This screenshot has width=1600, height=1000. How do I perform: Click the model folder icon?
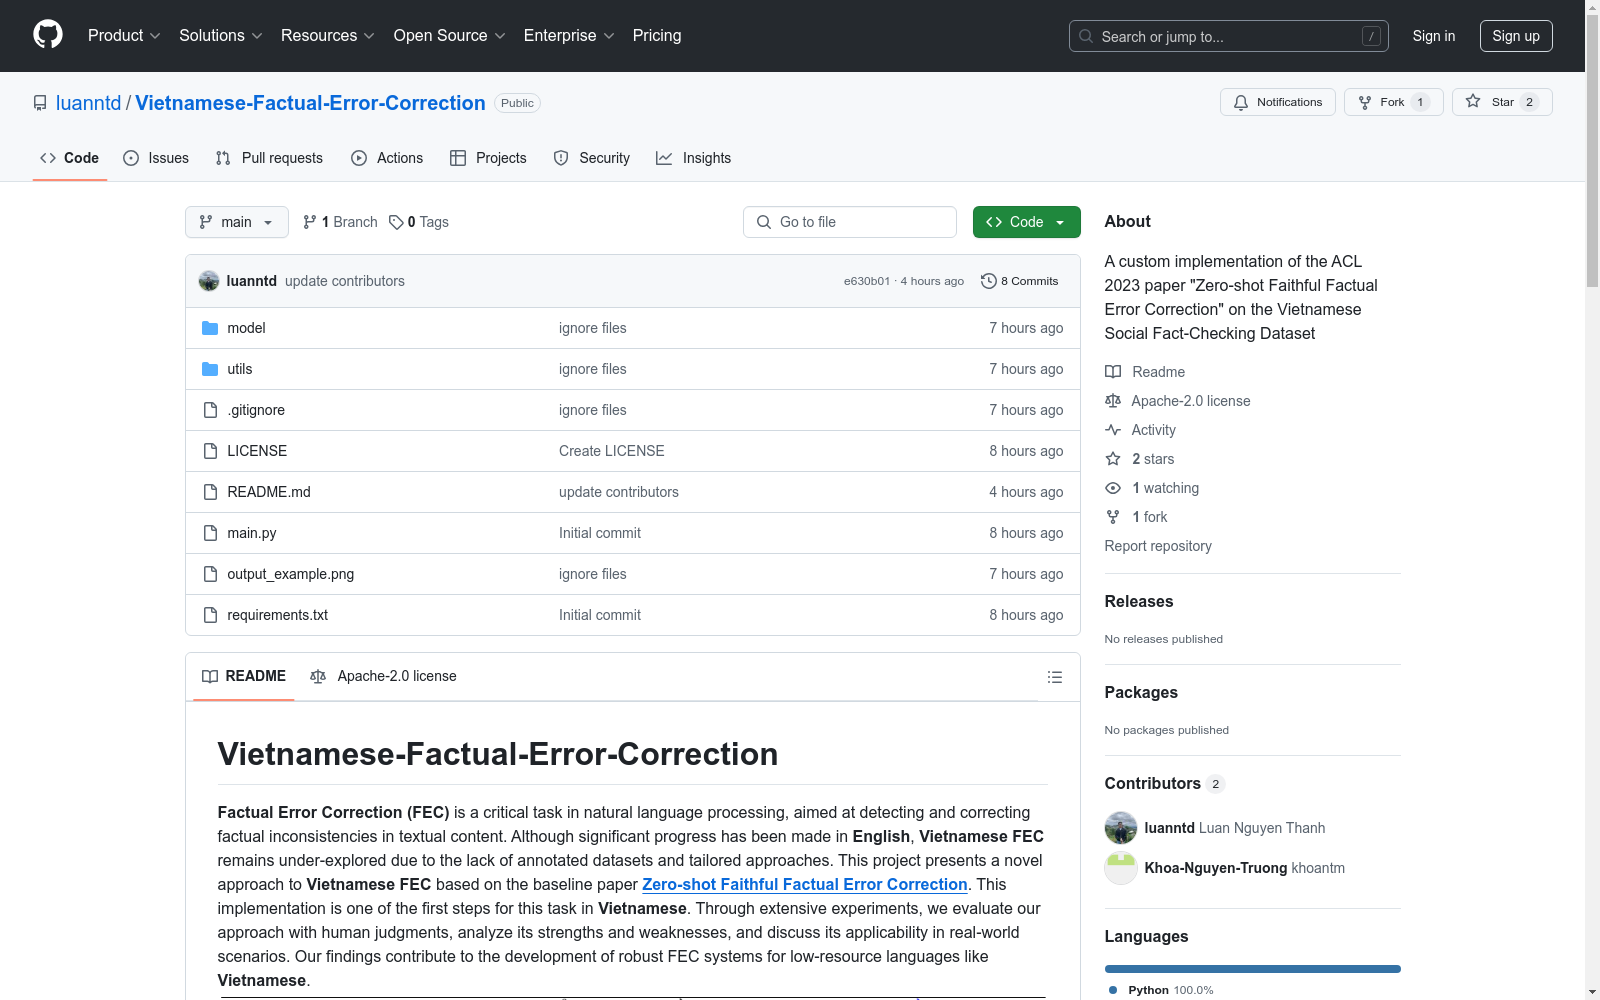click(x=210, y=328)
